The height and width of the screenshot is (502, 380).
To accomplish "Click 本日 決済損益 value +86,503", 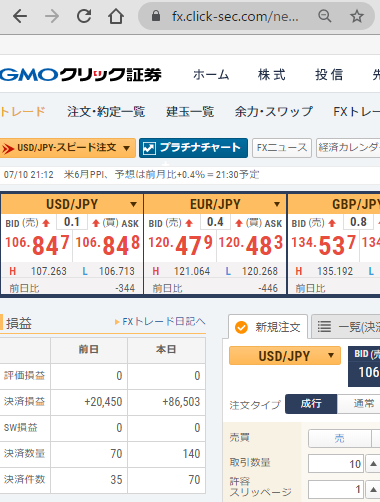I will point(181,402).
